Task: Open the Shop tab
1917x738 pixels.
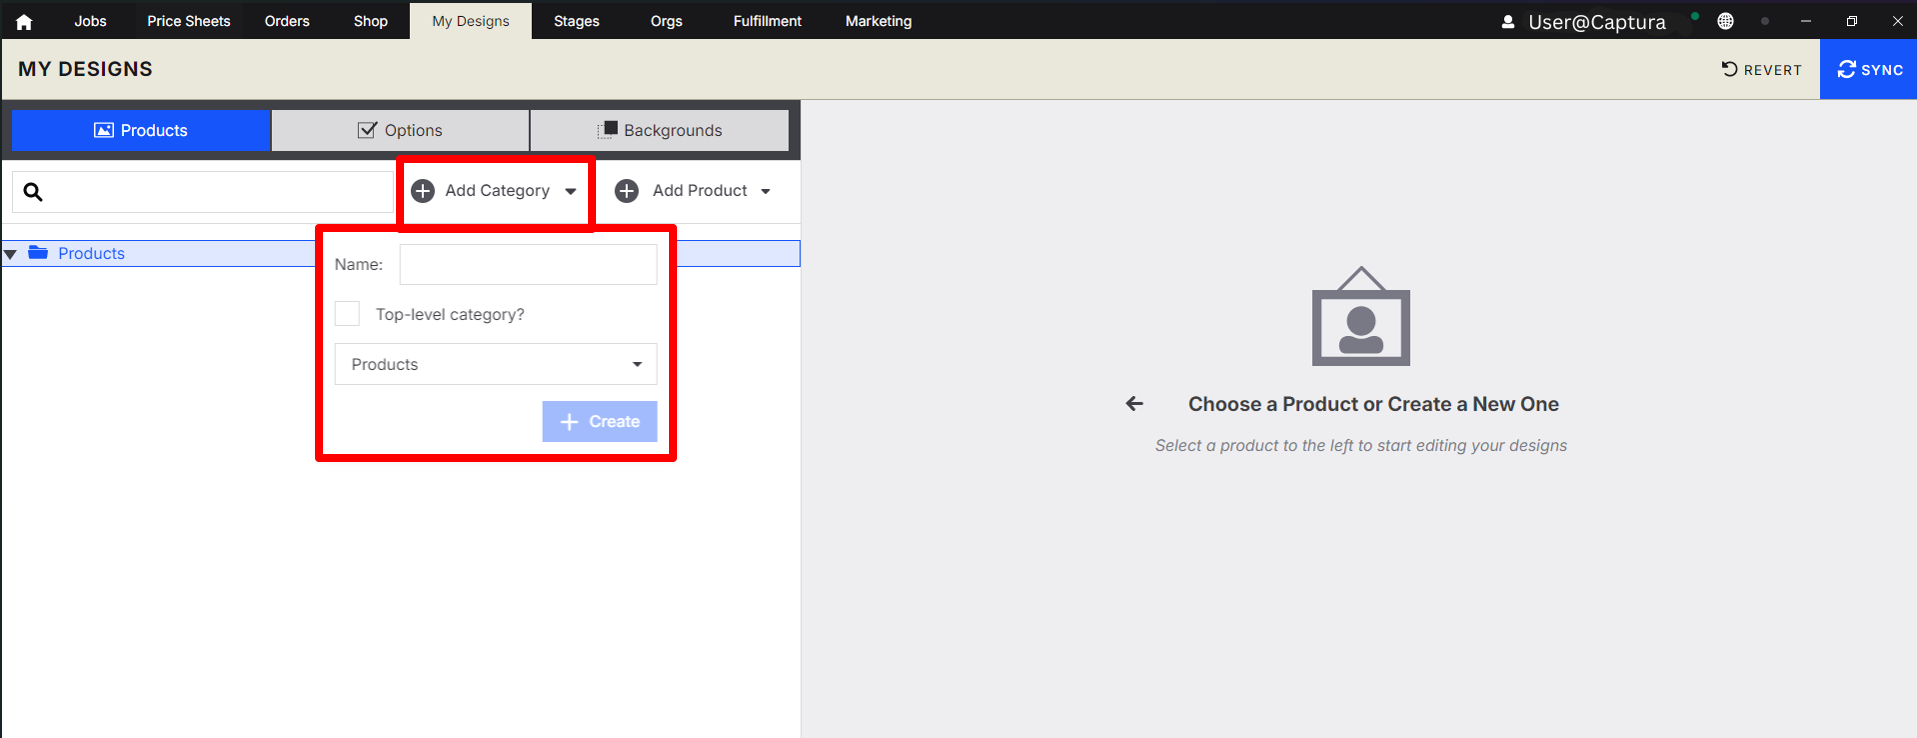Action: pyautogui.click(x=370, y=21)
